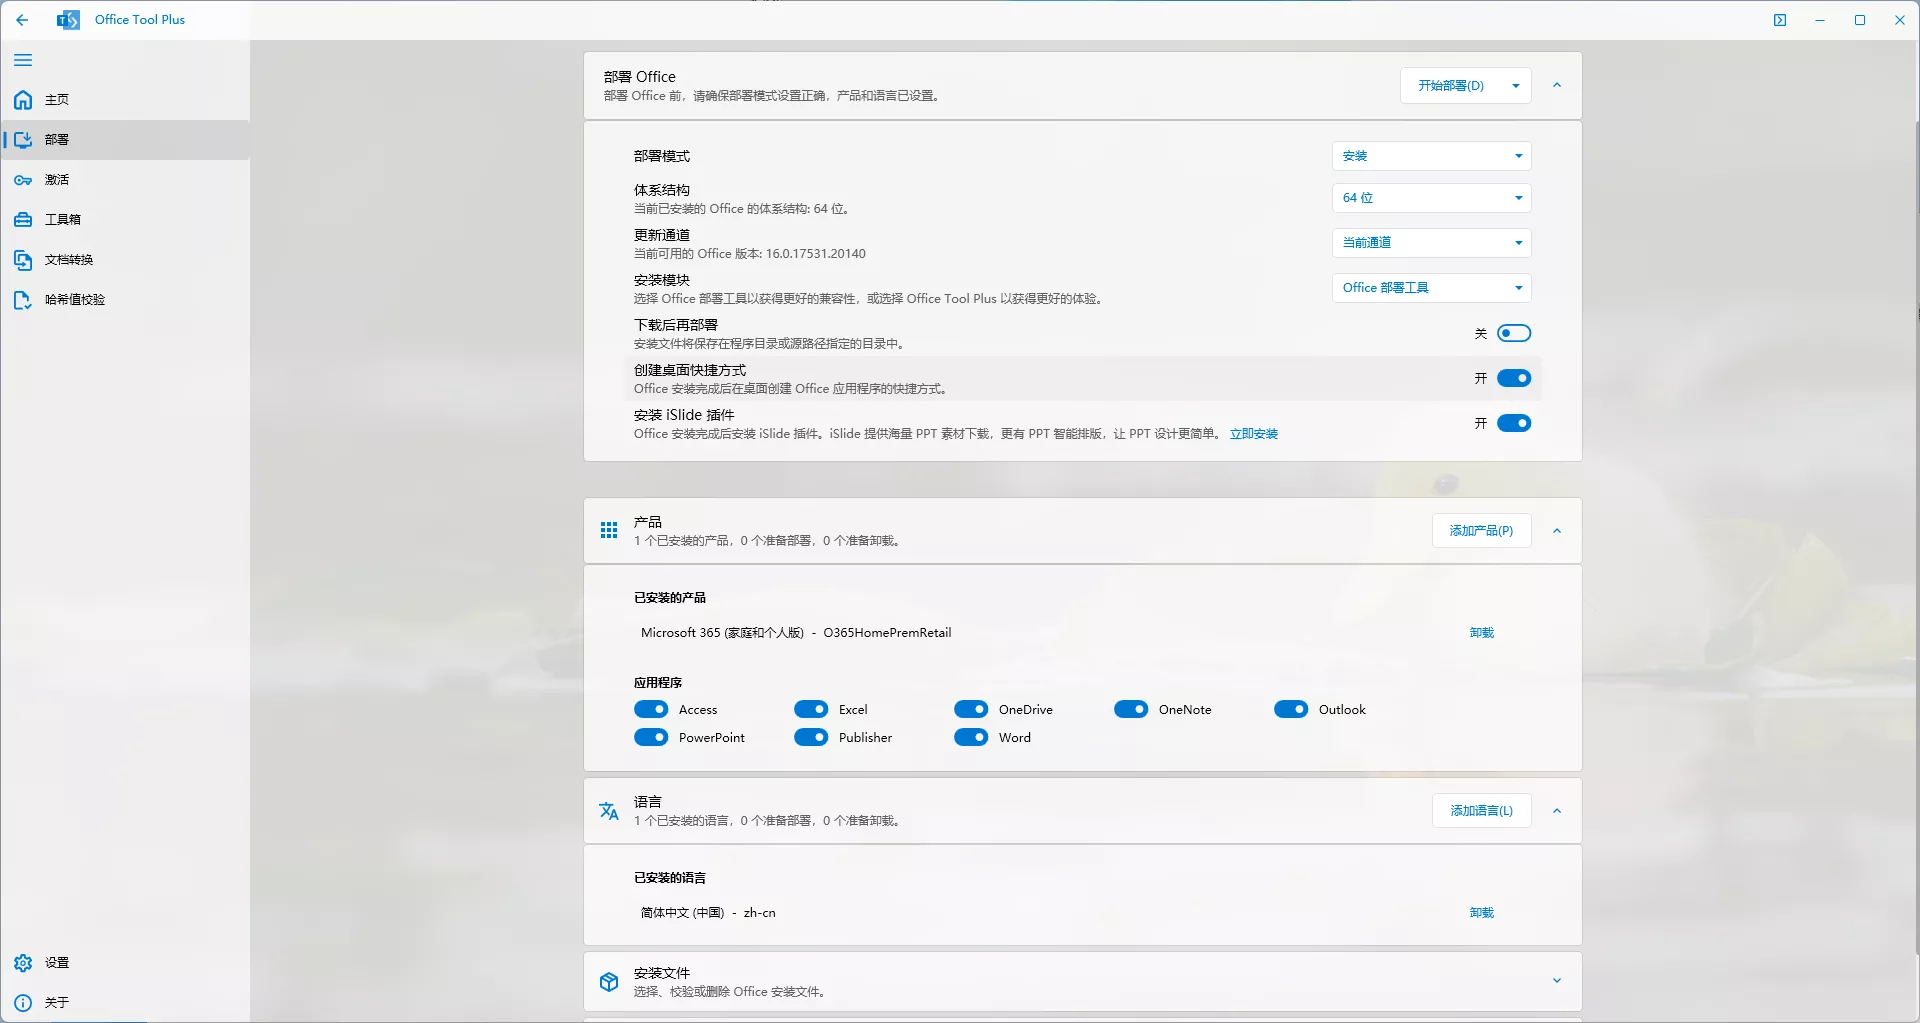Open the 主页 home icon in sidebar

[x=22, y=100]
